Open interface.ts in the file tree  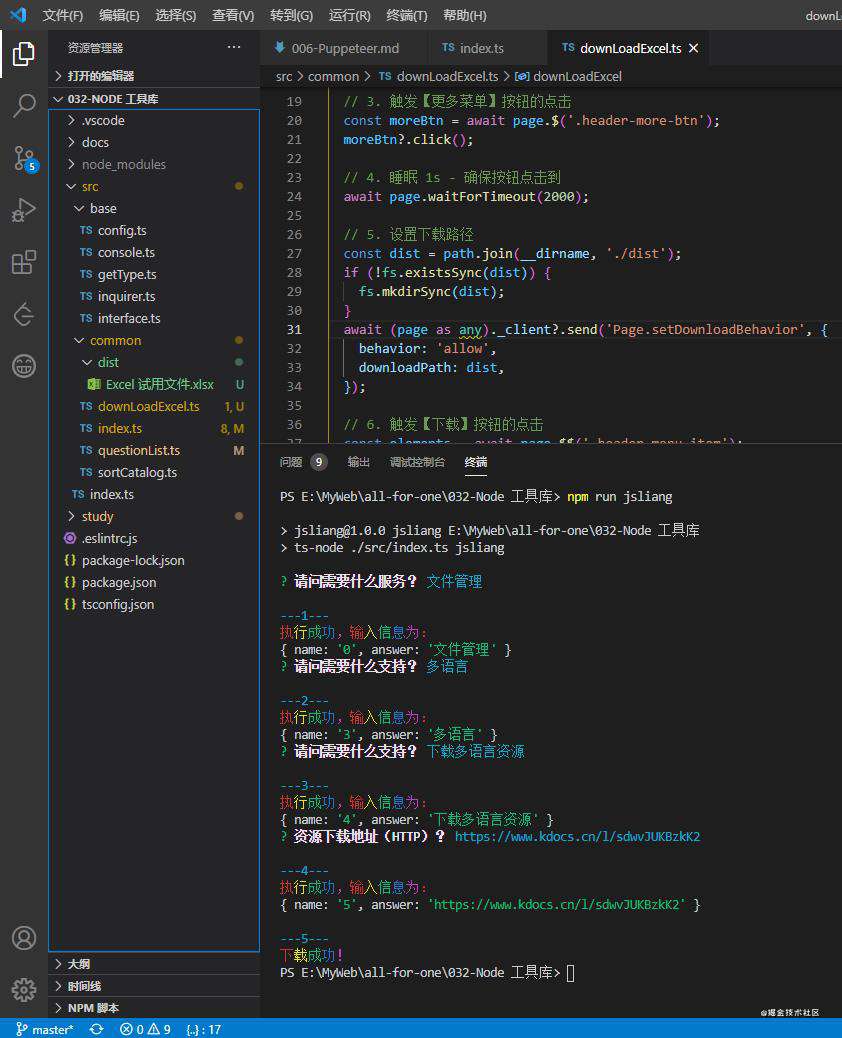tap(154, 318)
